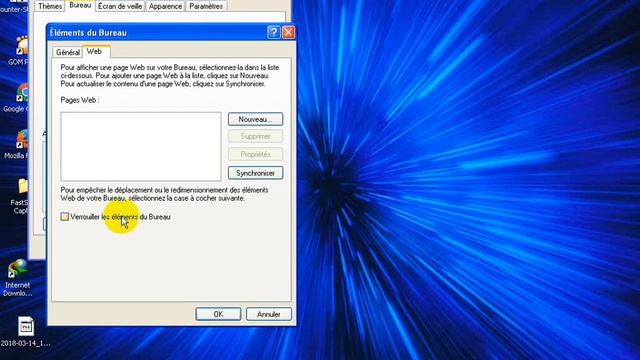Open the Paramètres tab behind dialog
640x360 pixels.
(x=206, y=6)
